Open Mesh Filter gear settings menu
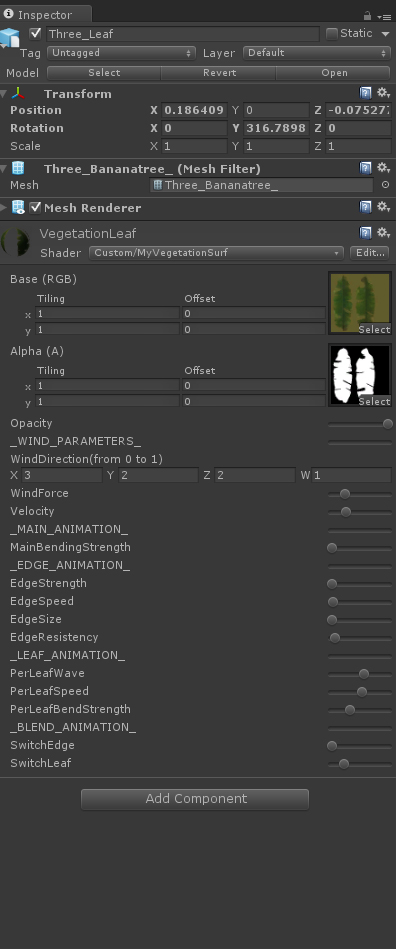 [383, 168]
